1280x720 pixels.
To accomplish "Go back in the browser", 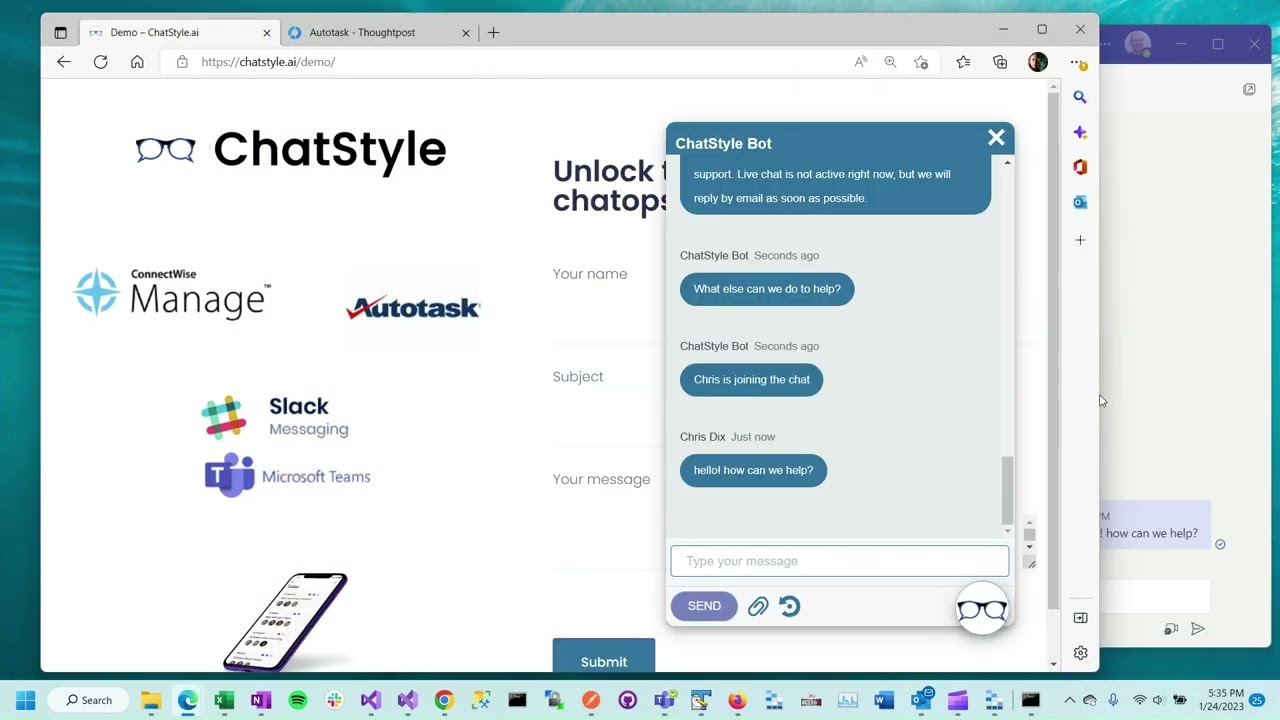I will click(64, 62).
